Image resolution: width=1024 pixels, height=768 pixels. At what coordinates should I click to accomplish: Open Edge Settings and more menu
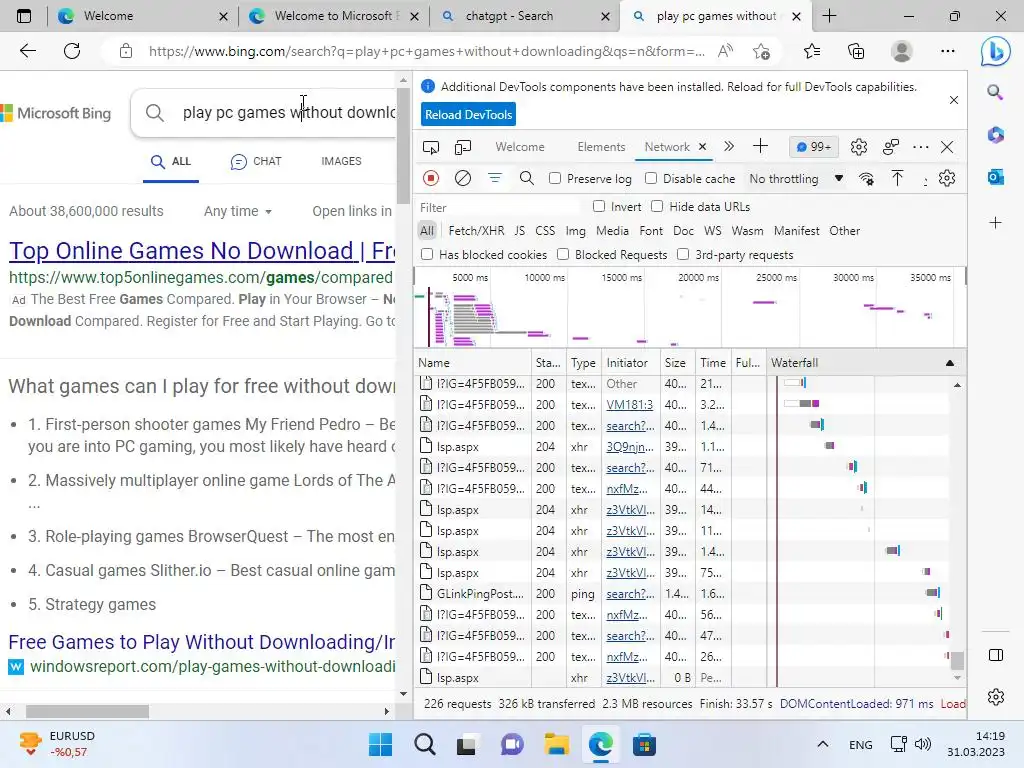click(x=948, y=51)
